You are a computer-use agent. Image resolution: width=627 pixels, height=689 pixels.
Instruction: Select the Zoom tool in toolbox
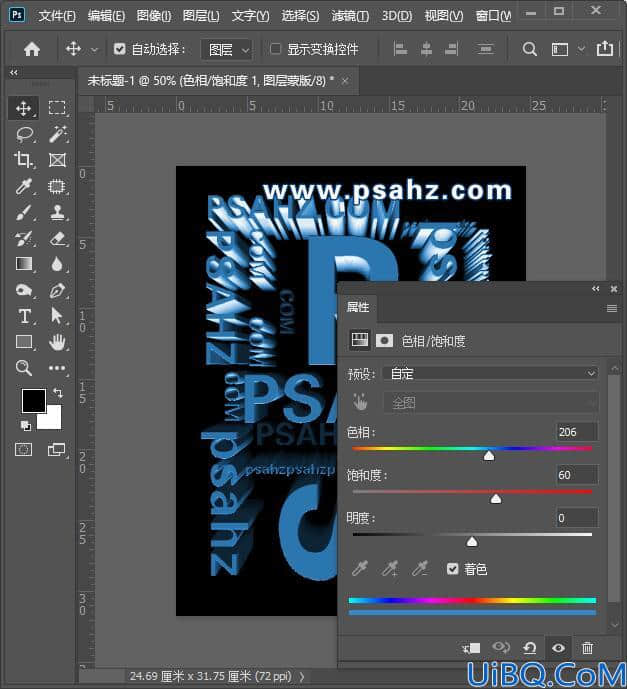(x=24, y=368)
